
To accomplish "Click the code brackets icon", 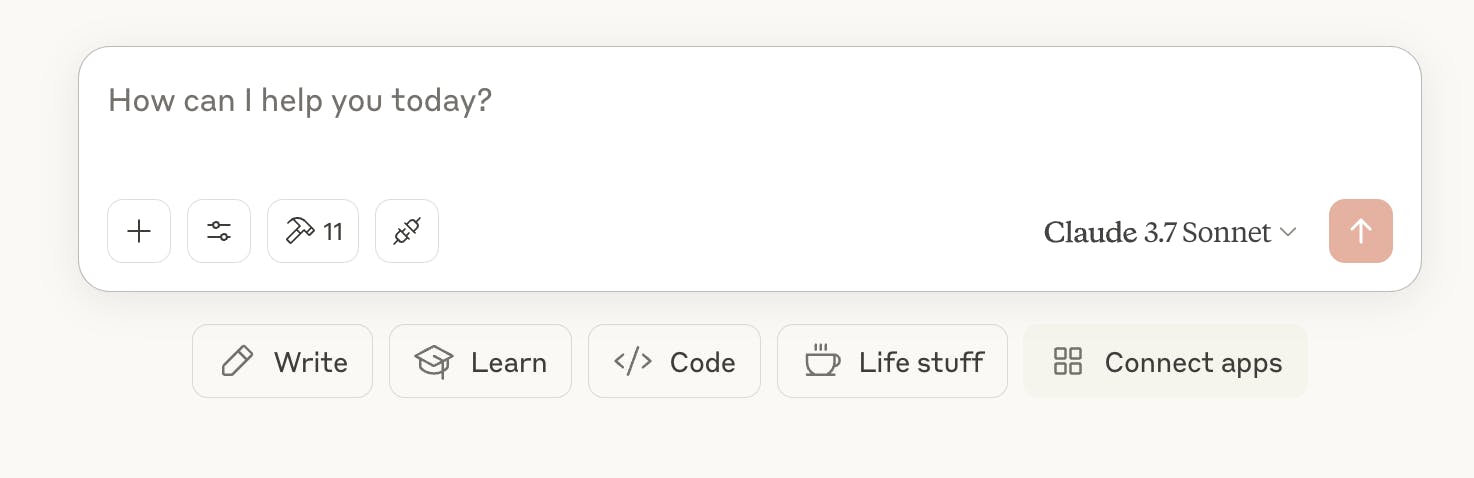I will tap(633, 361).
